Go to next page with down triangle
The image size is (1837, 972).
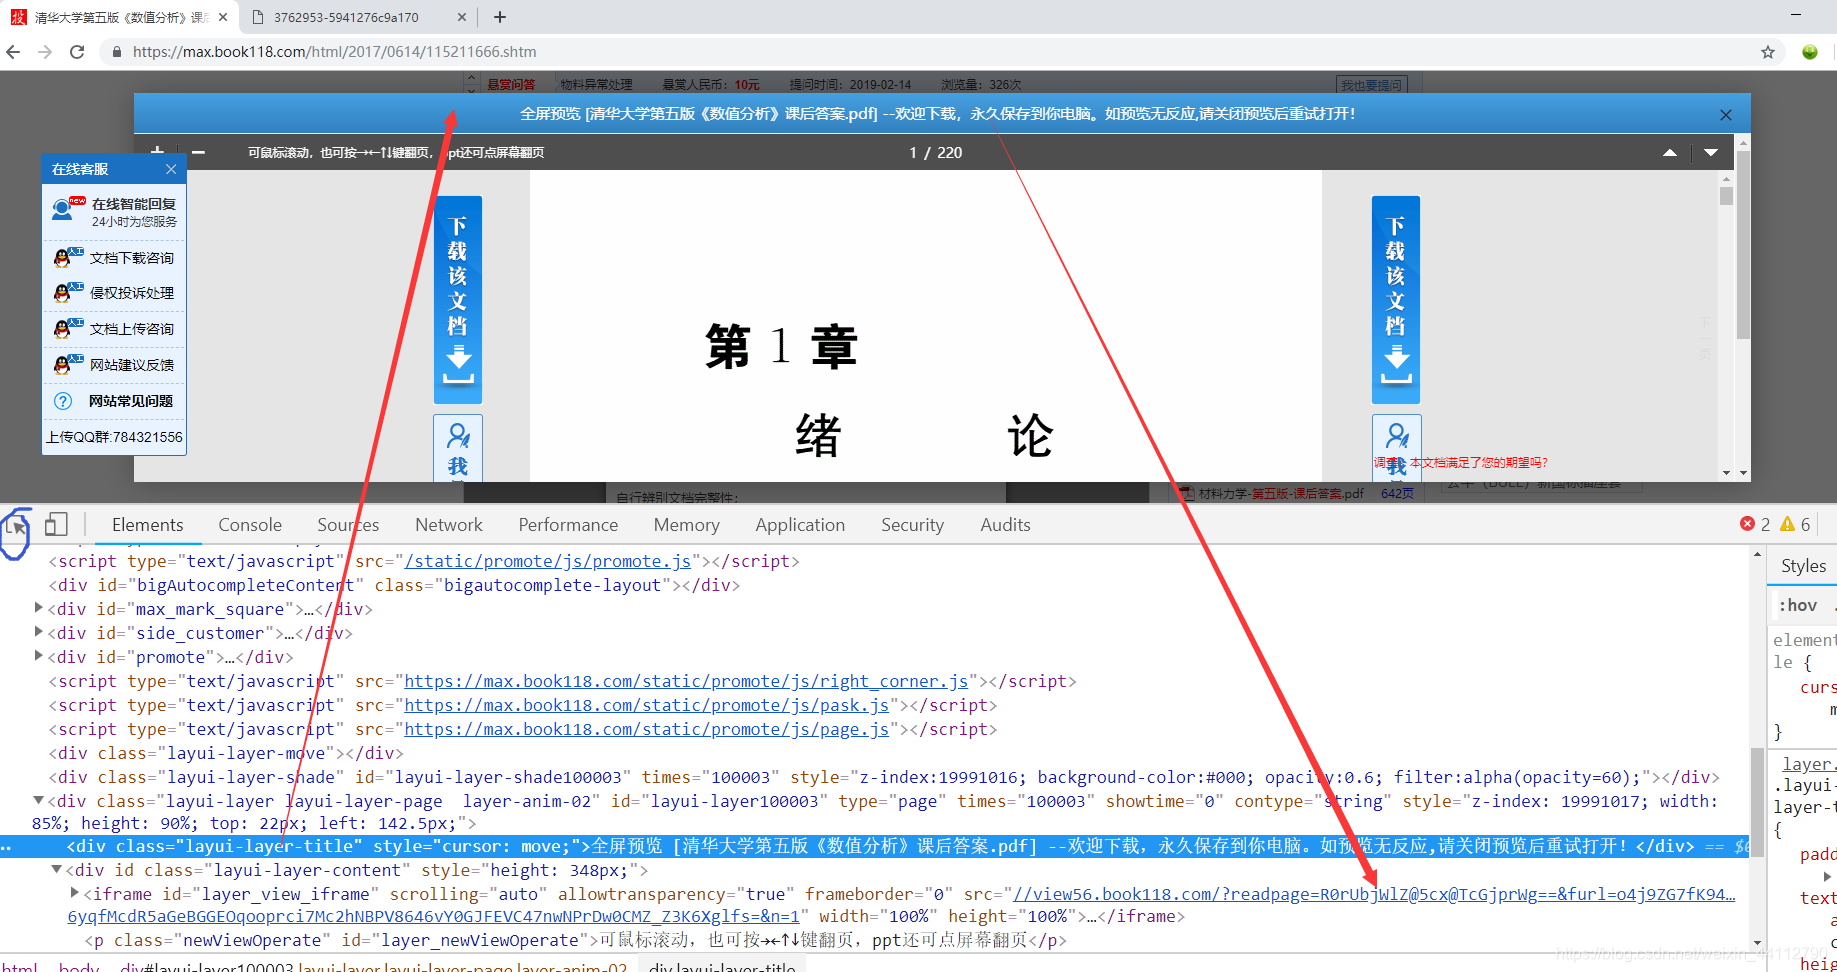1711,153
